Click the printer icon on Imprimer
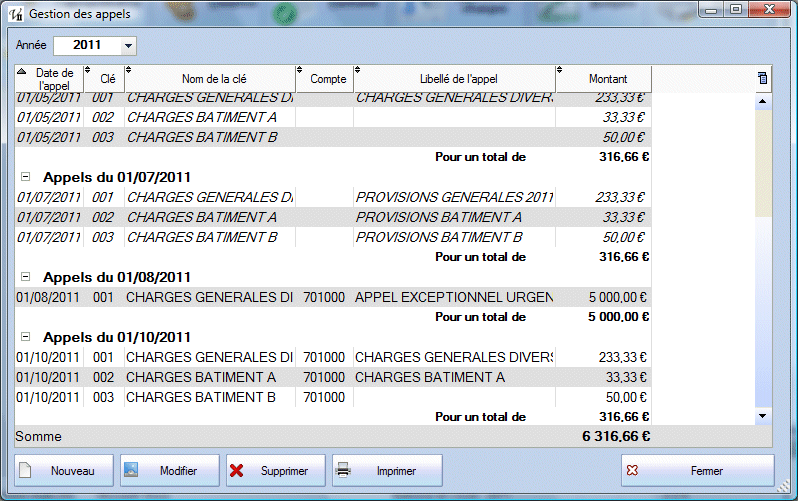Screen dimensions: 798x501 tap(343, 470)
